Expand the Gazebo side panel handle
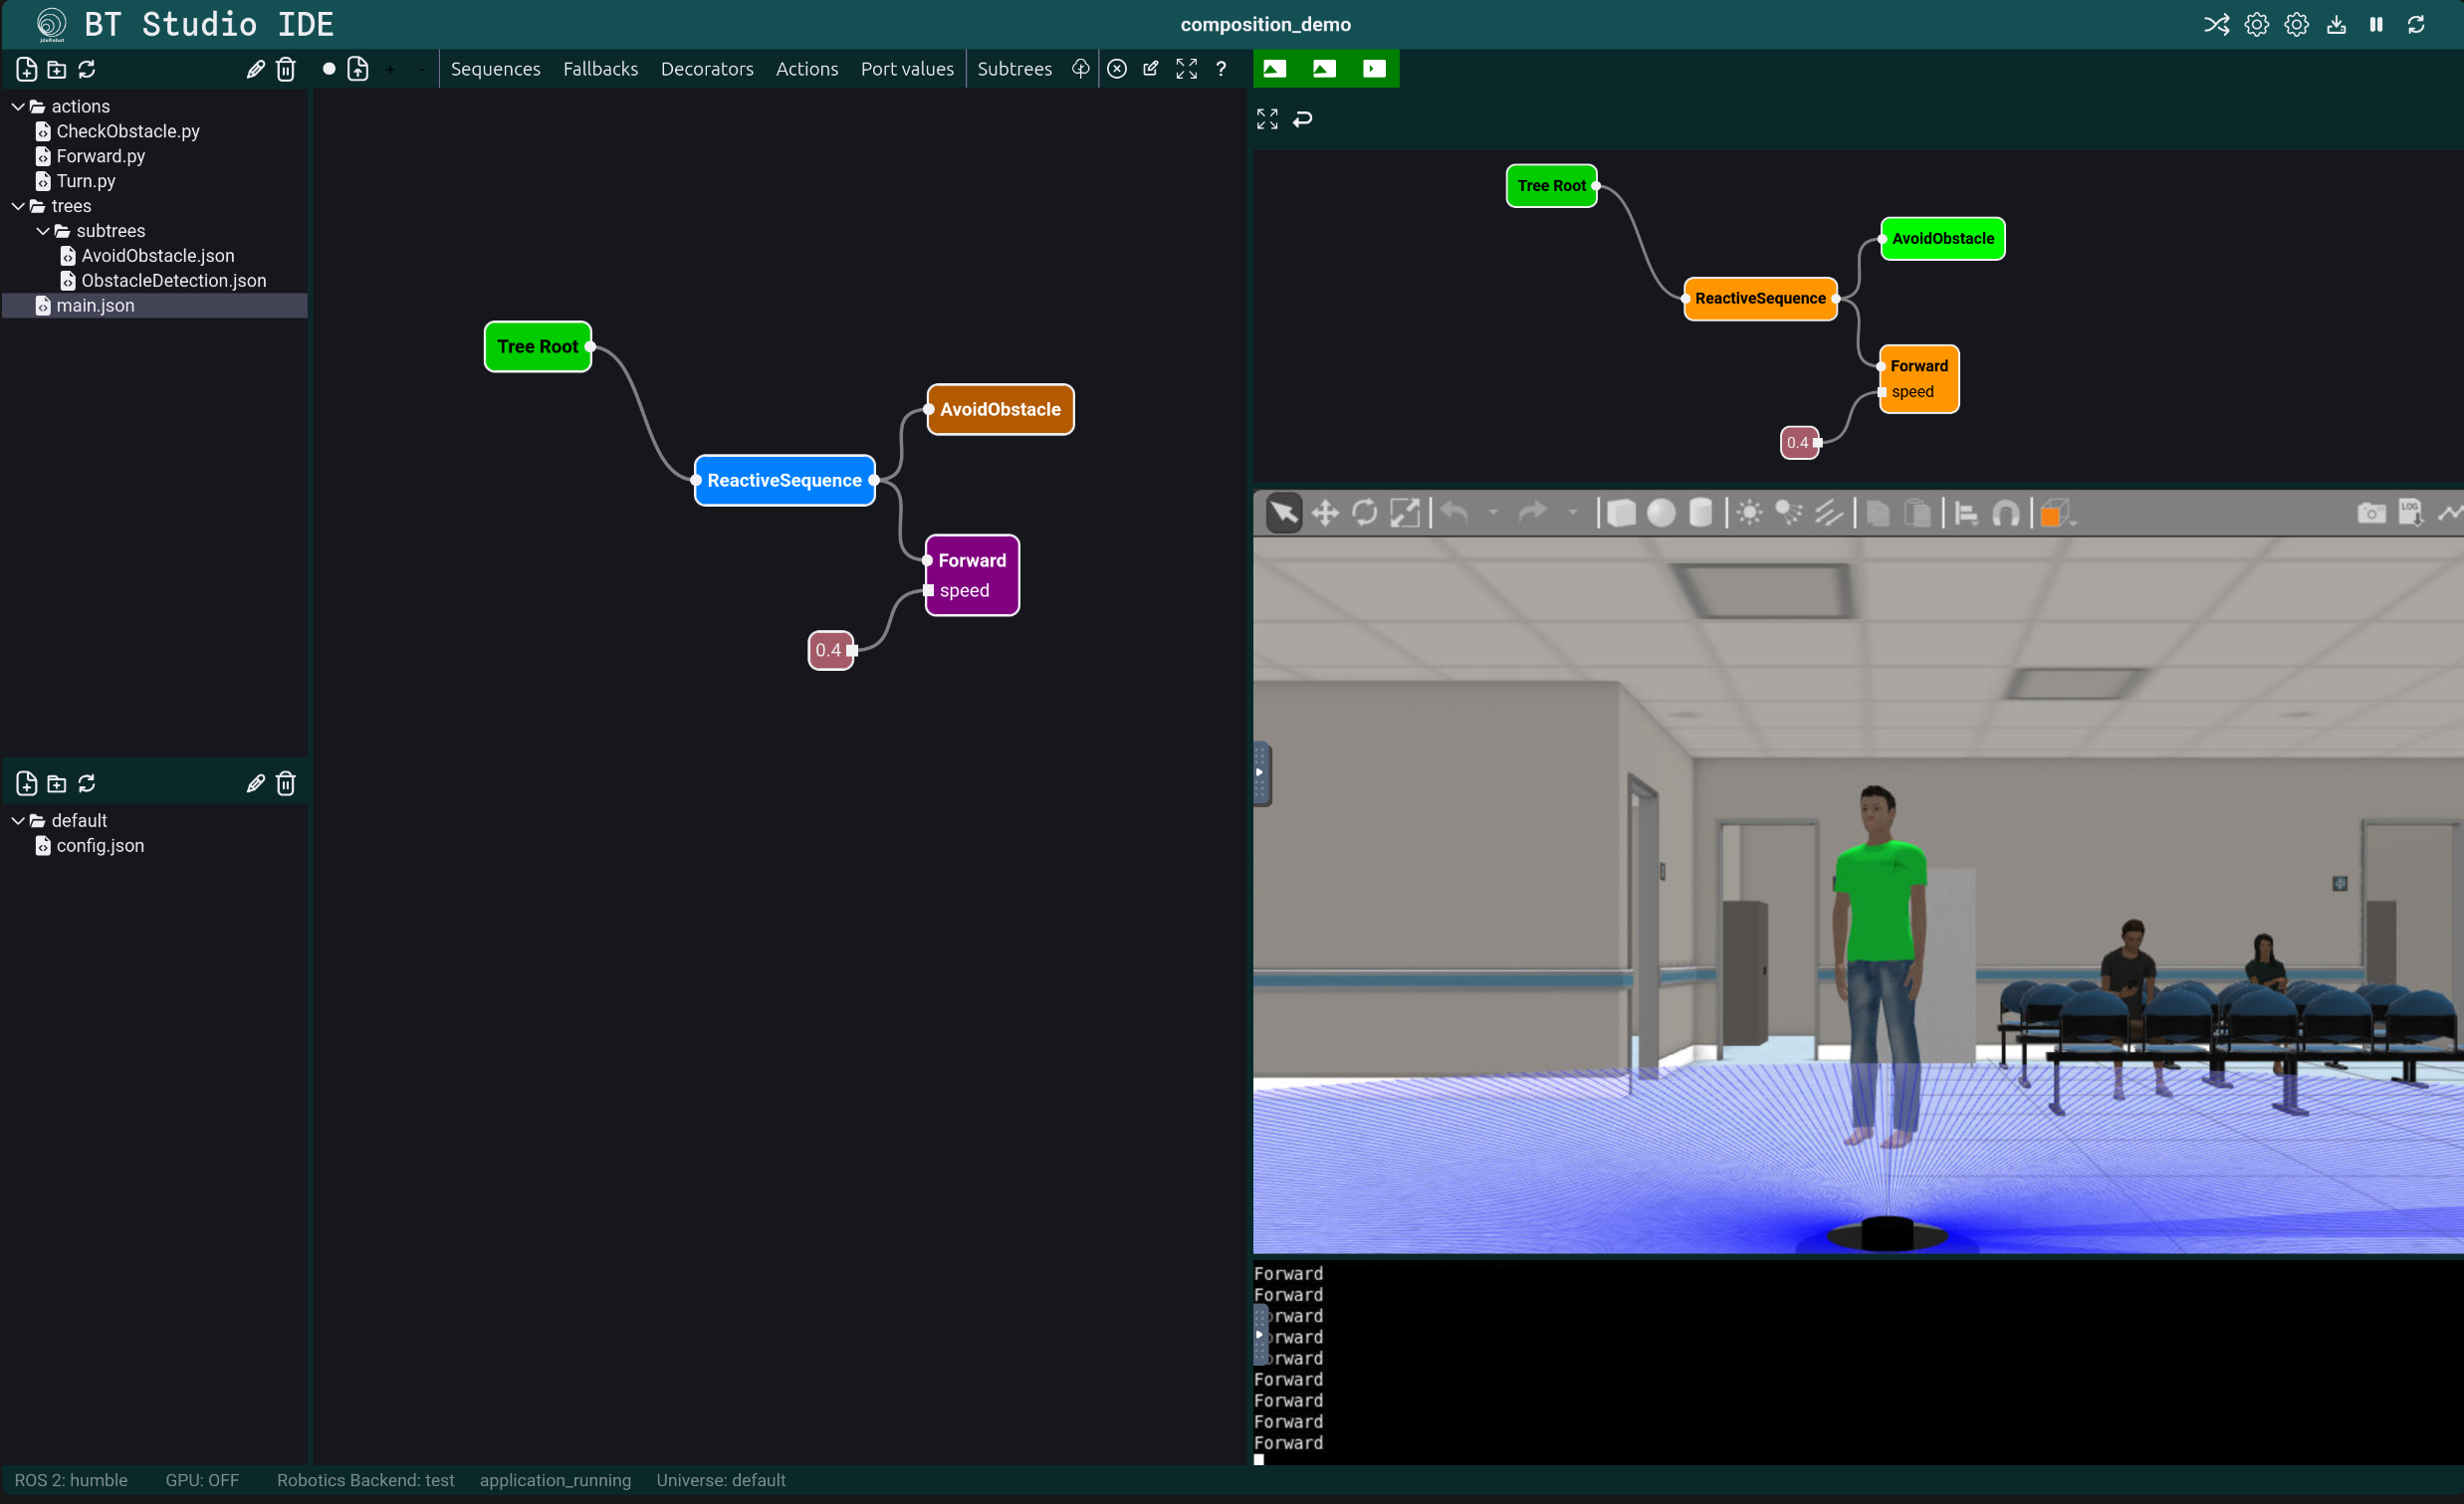The width and height of the screenshot is (2464, 1504). point(1261,773)
